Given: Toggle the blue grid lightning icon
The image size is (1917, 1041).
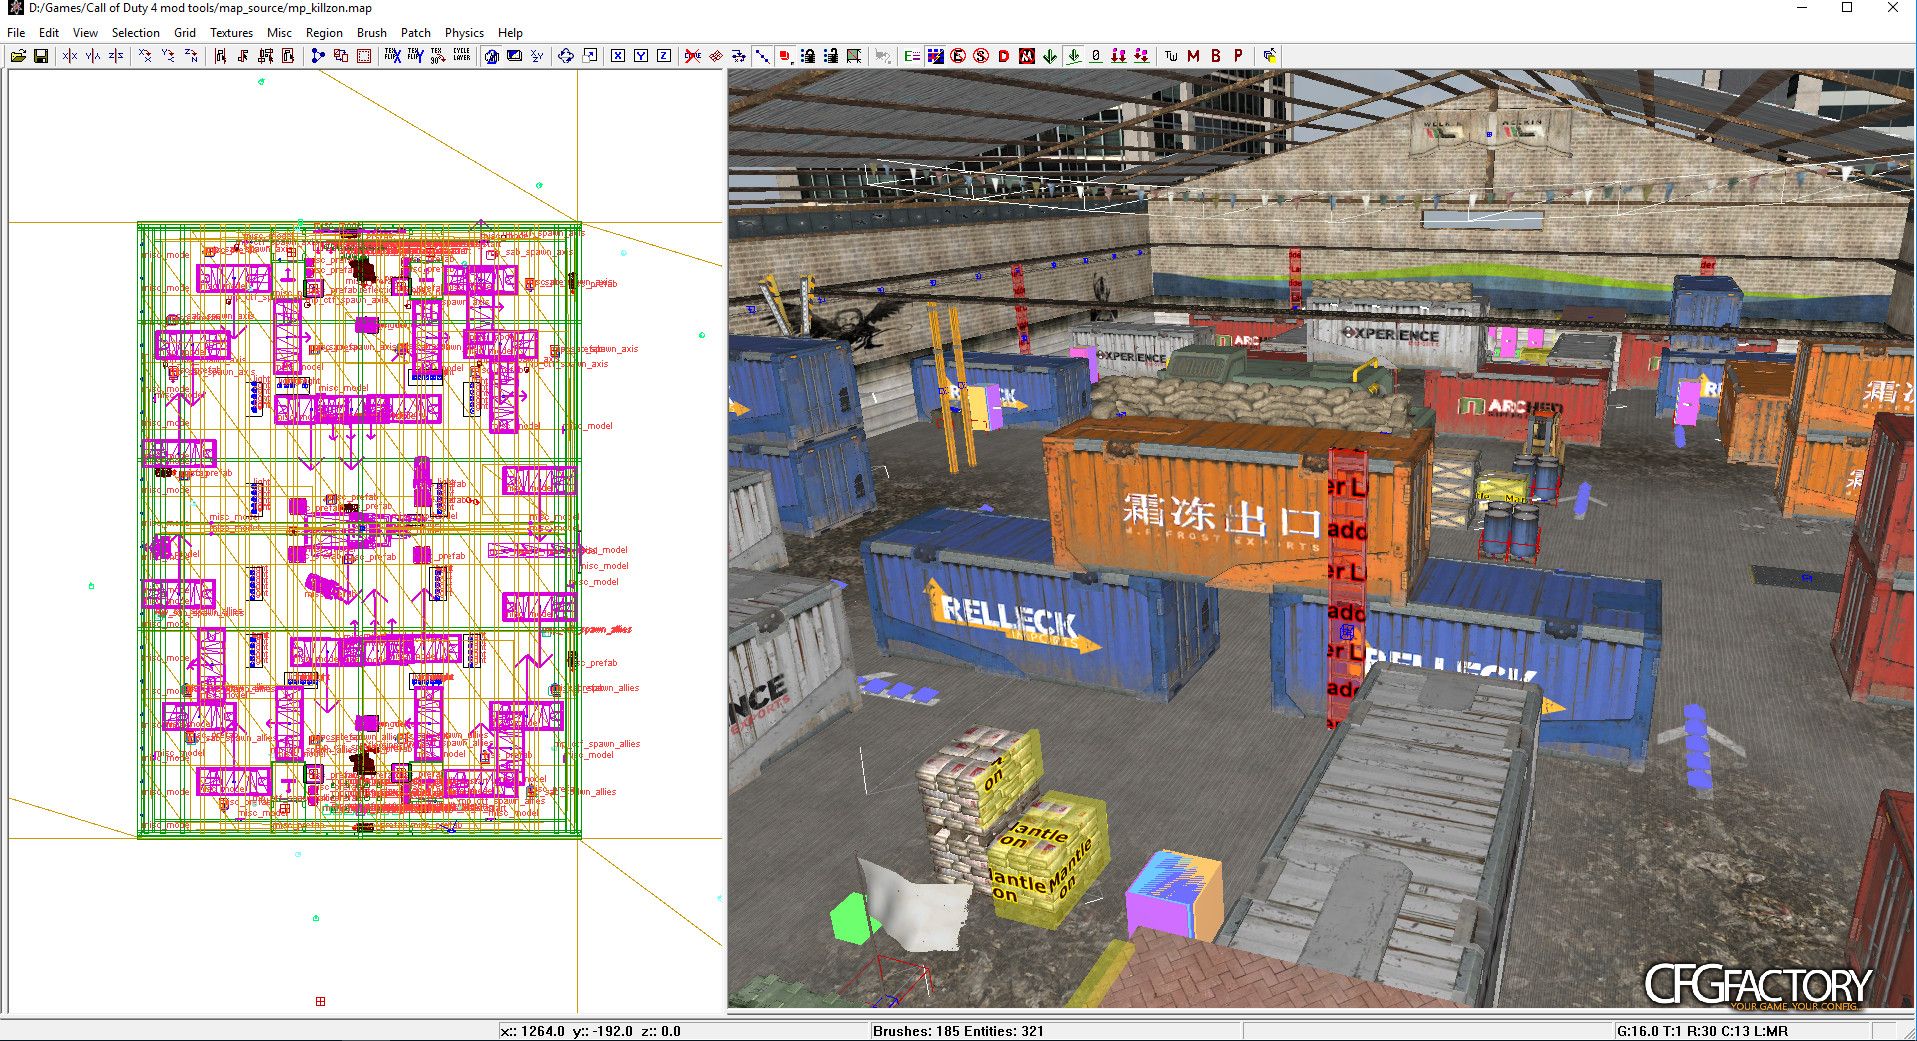Looking at the screenshot, I should tap(935, 56).
